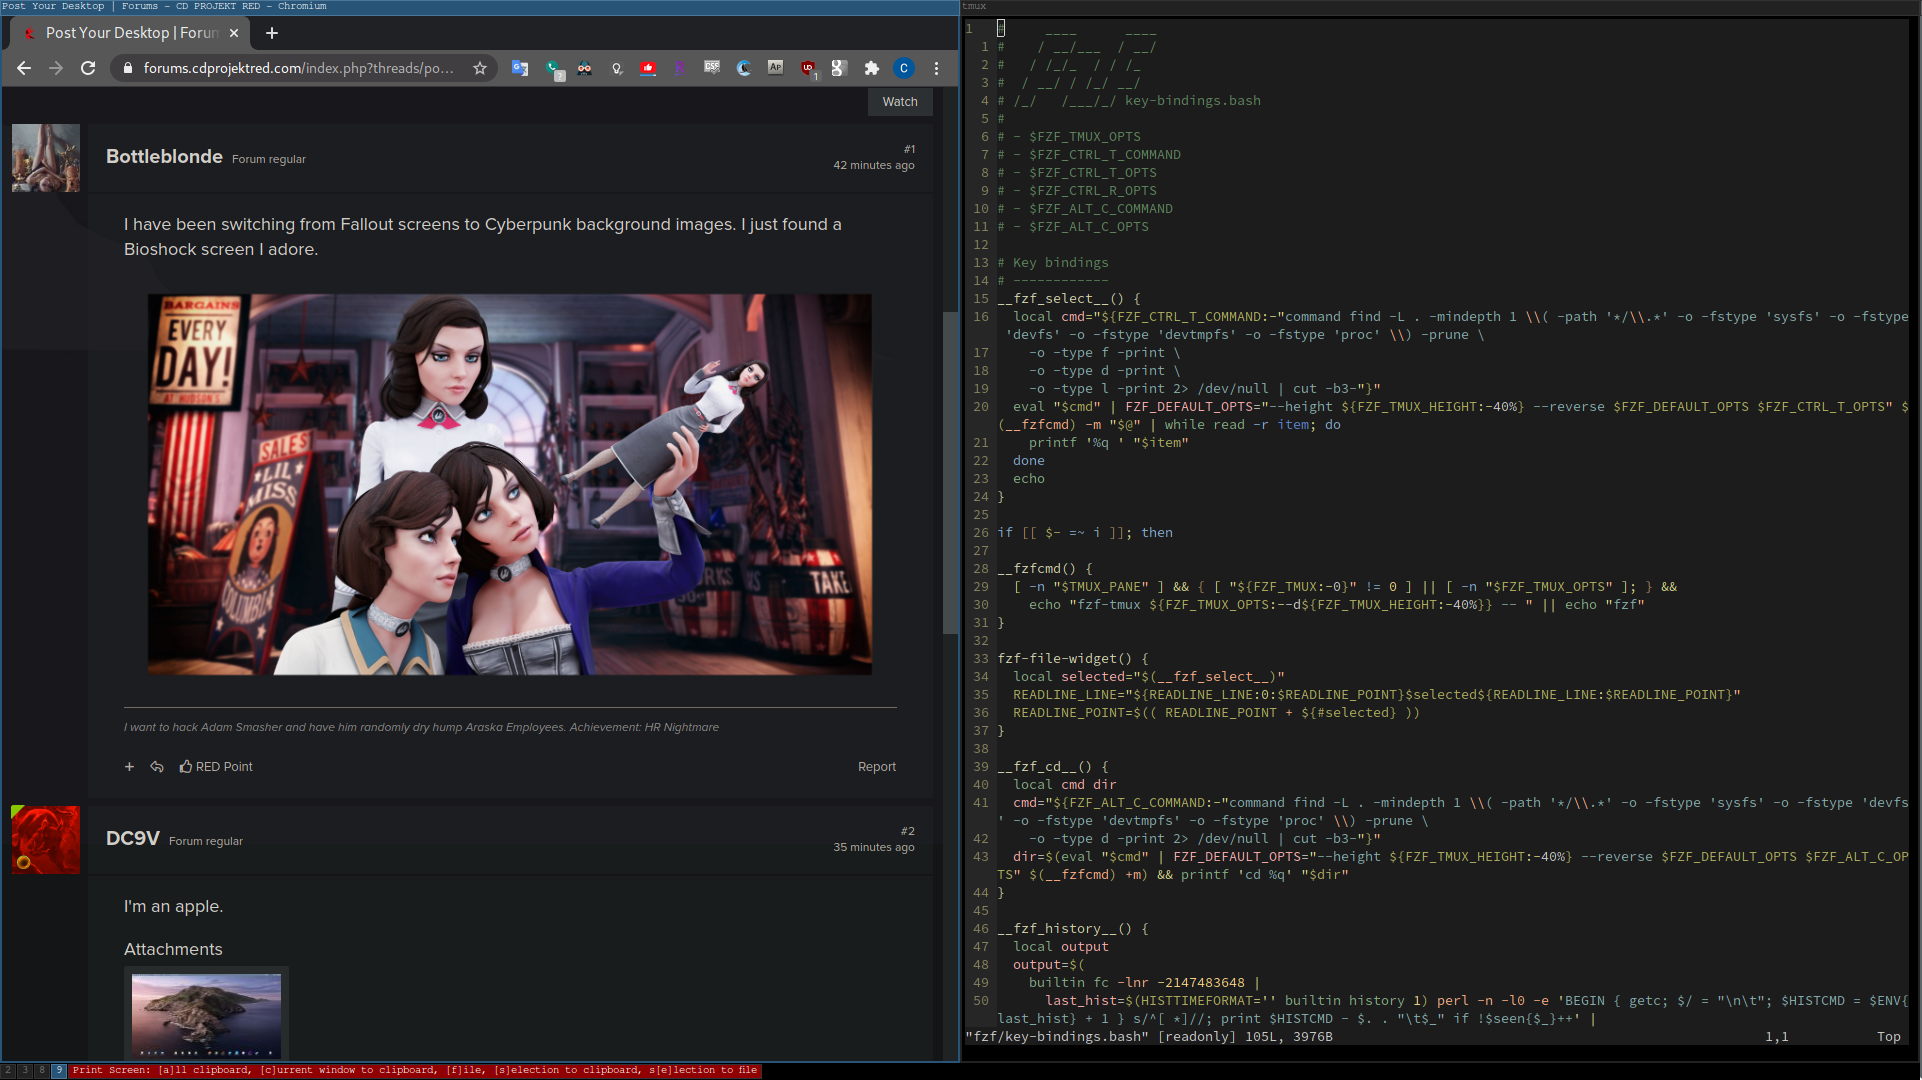The height and width of the screenshot is (1080, 1922).
Task: Click the 'Attachments' heading
Action: [x=173, y=950]
